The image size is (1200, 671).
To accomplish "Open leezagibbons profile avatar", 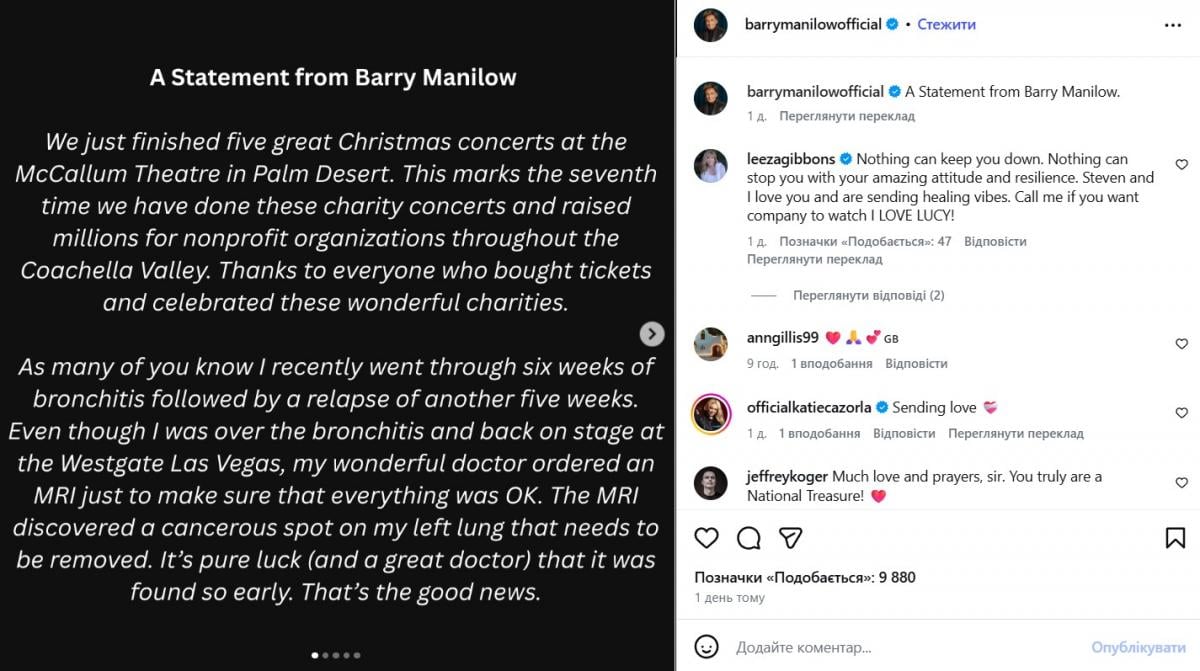I will (711, 166).
